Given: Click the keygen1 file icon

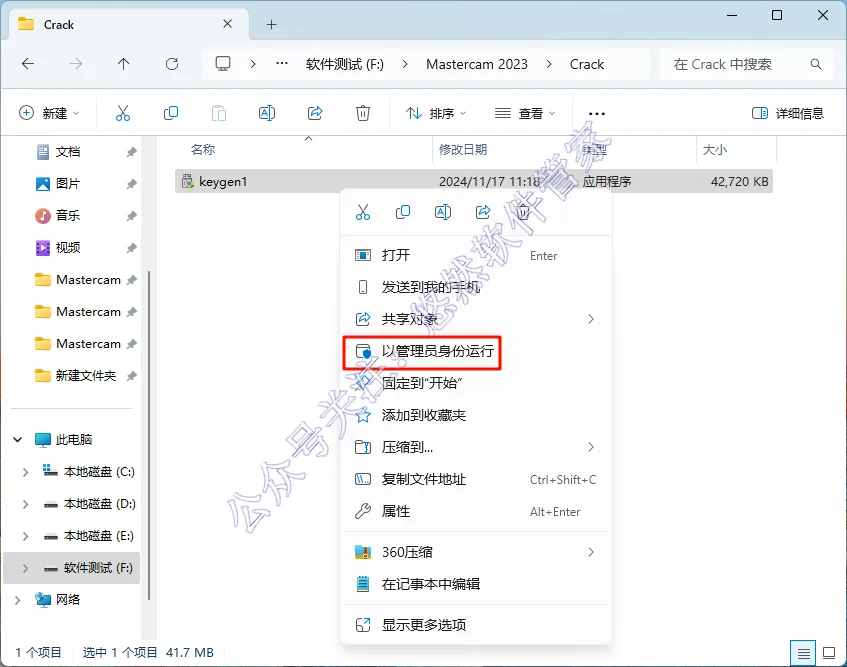Looking at the screenshot, I should 187,181.
